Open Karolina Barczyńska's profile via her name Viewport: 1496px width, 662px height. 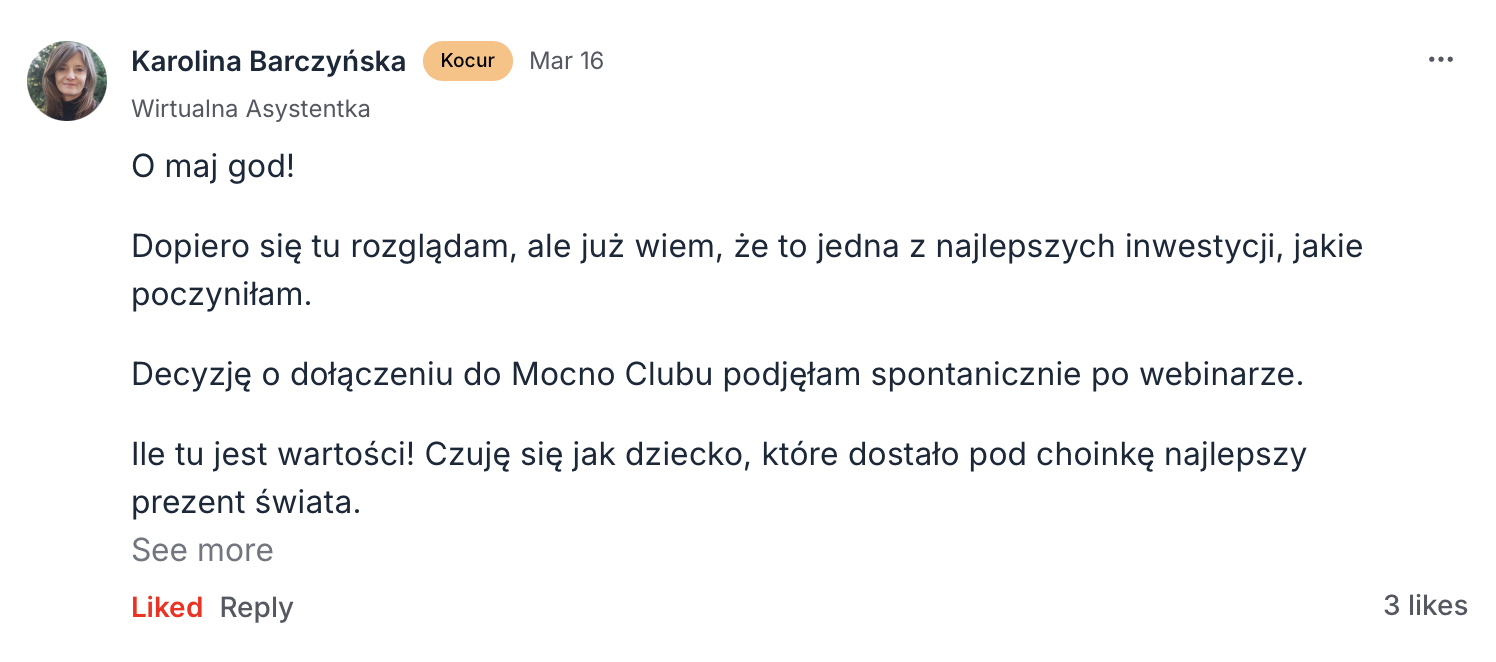pyautogui.click(x=268, y=61)
